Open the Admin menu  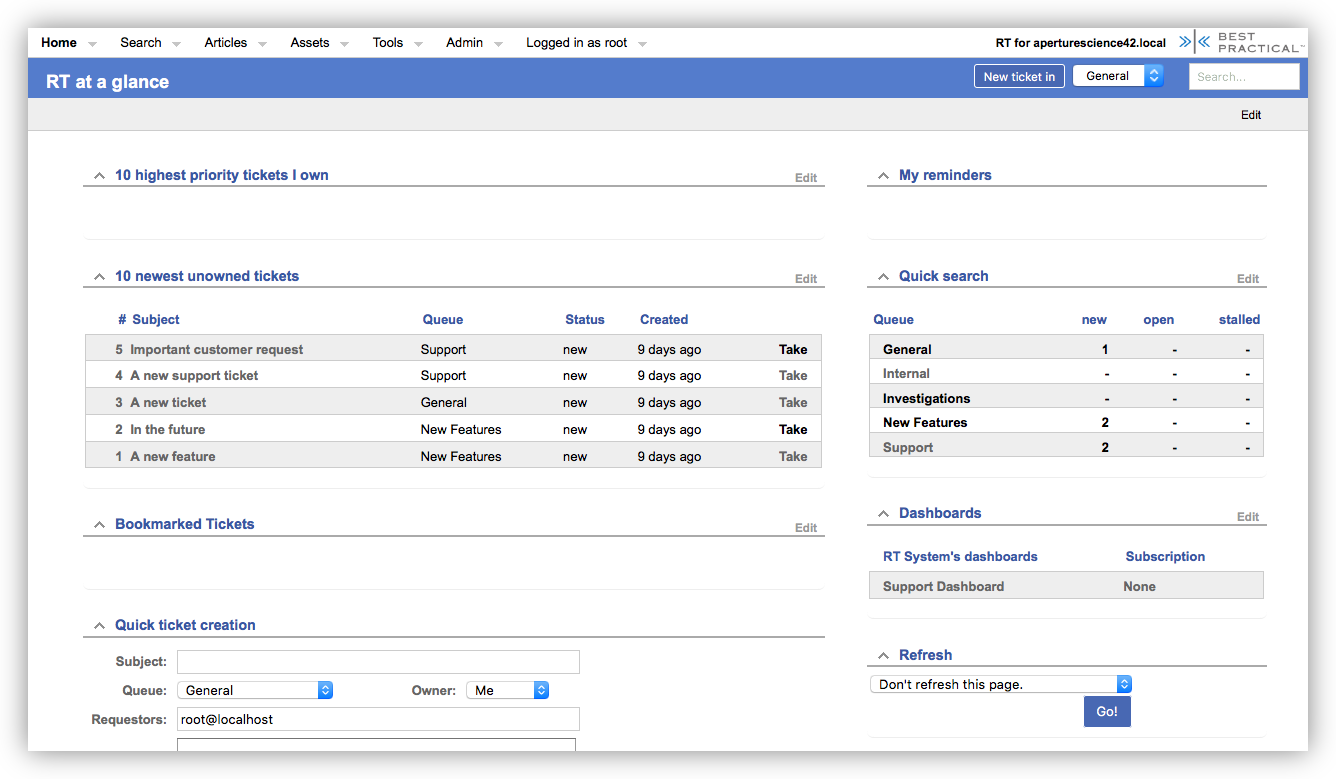pos(464,43)
